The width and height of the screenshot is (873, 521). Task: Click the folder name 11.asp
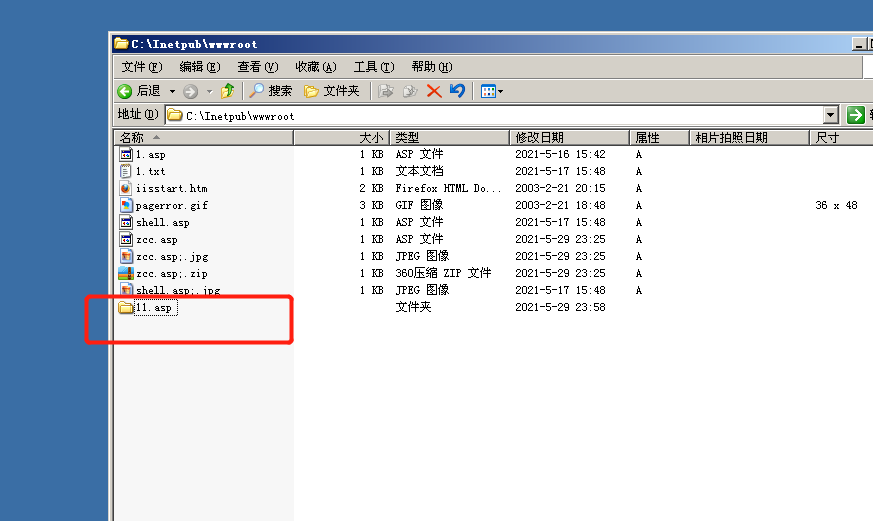pos(156,307)
